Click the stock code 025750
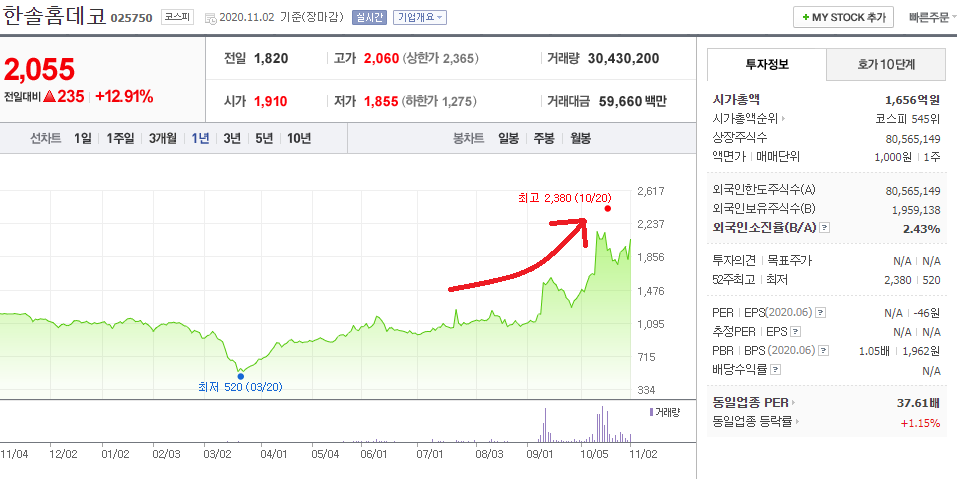The height and width of the screenshot is (479, 960). (x=131, y=18)
